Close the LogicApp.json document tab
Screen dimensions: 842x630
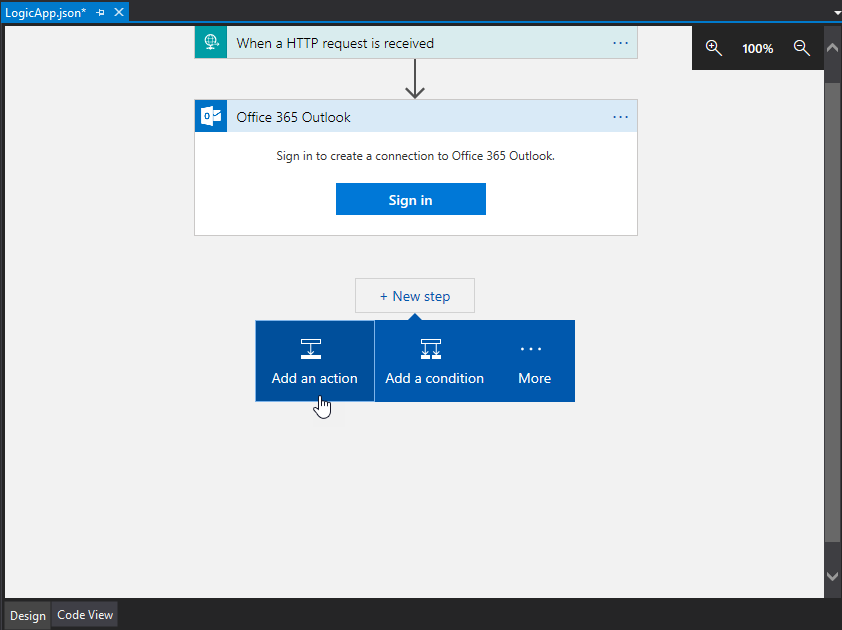point(119,12)
